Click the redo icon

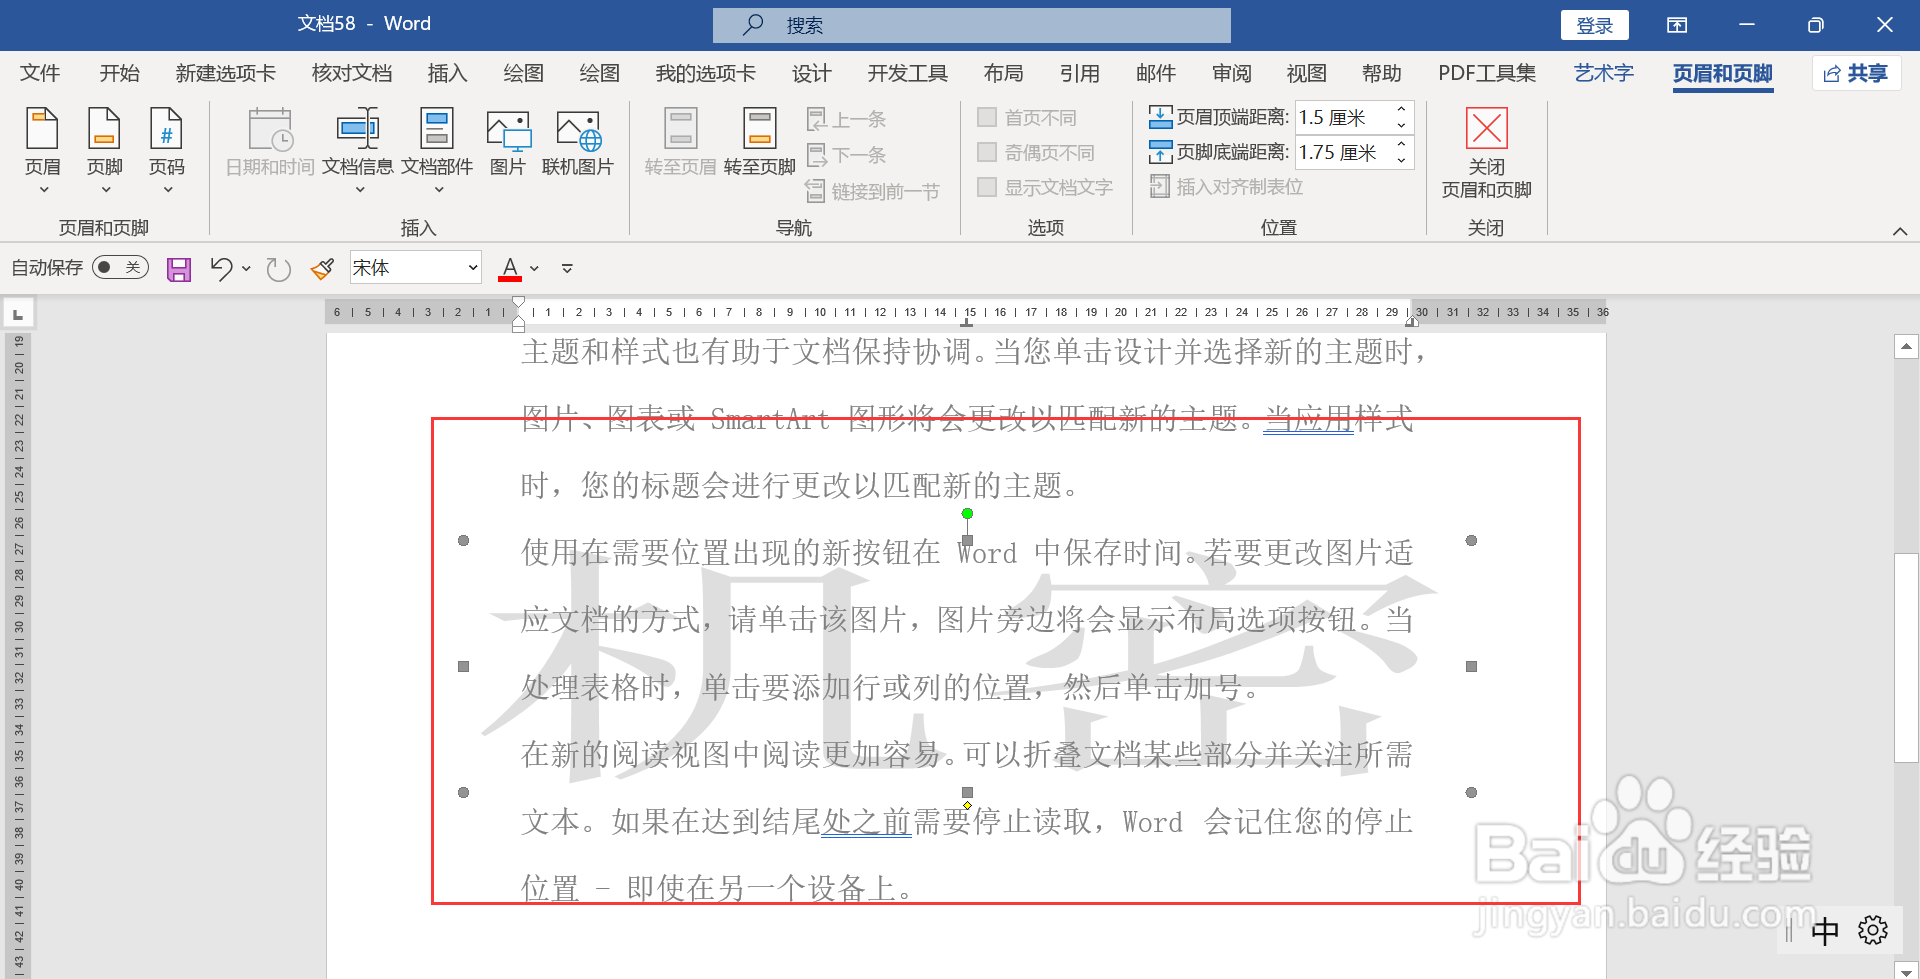click(278, 269)
